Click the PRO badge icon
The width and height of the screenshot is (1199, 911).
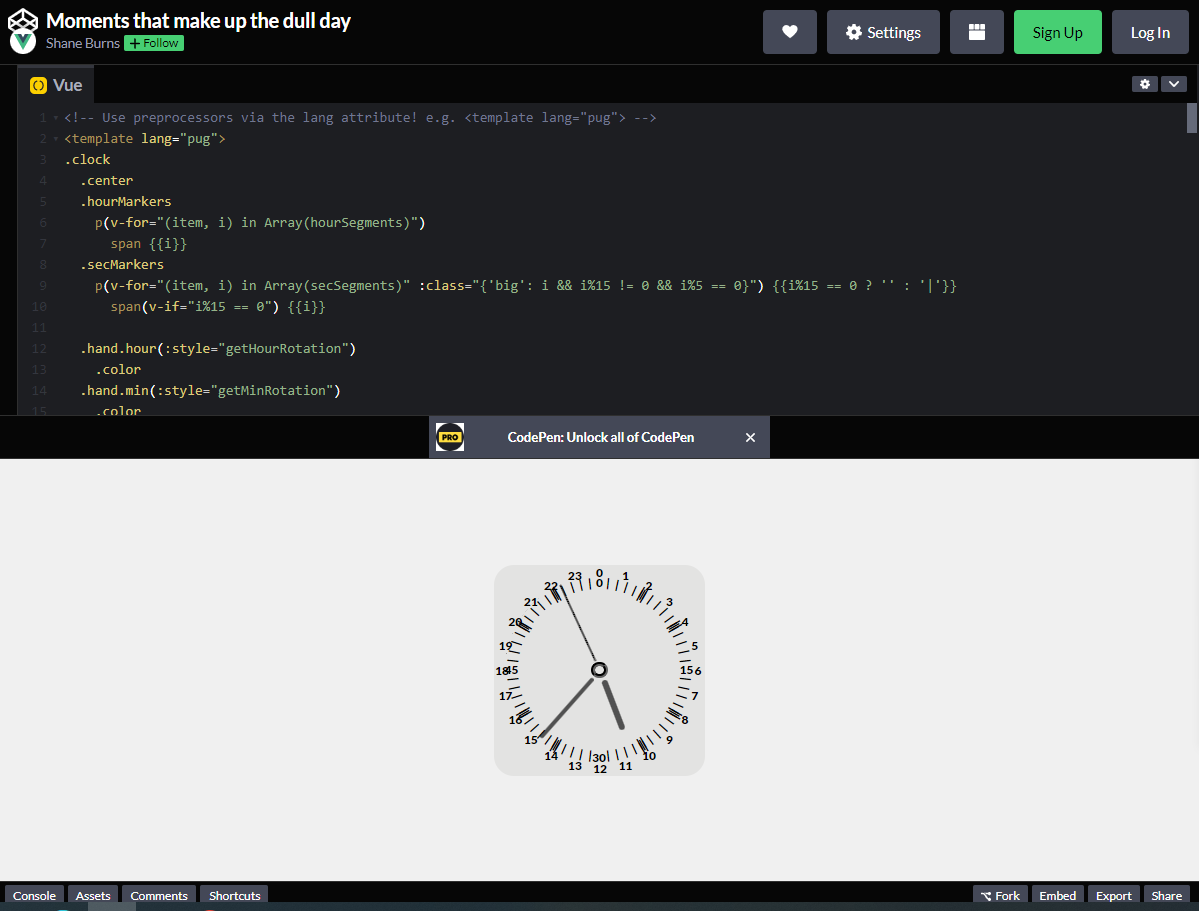450,437
